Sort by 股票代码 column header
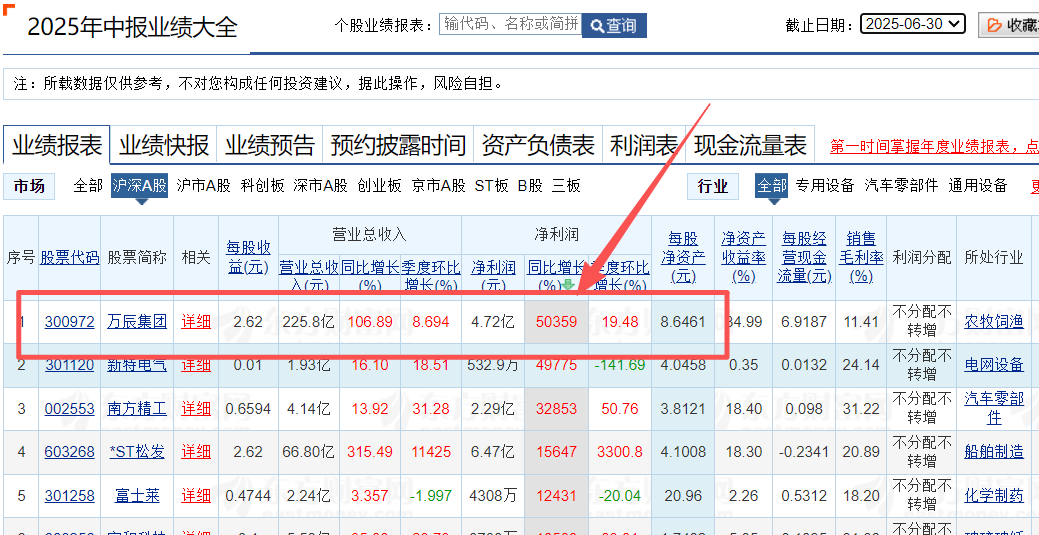The width and height of the screenshot is (1039, 535). coord(70,257)
